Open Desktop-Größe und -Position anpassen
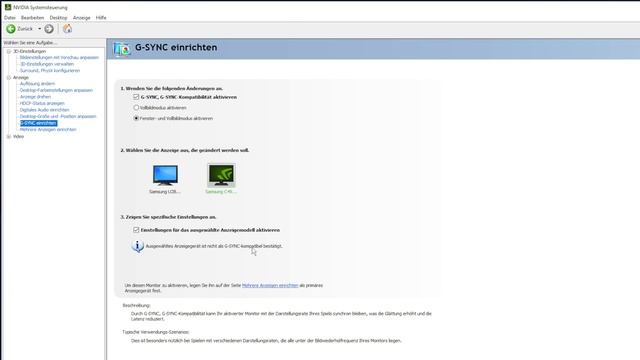The width and height of the screenshot is (640, 360). point(58,116)
